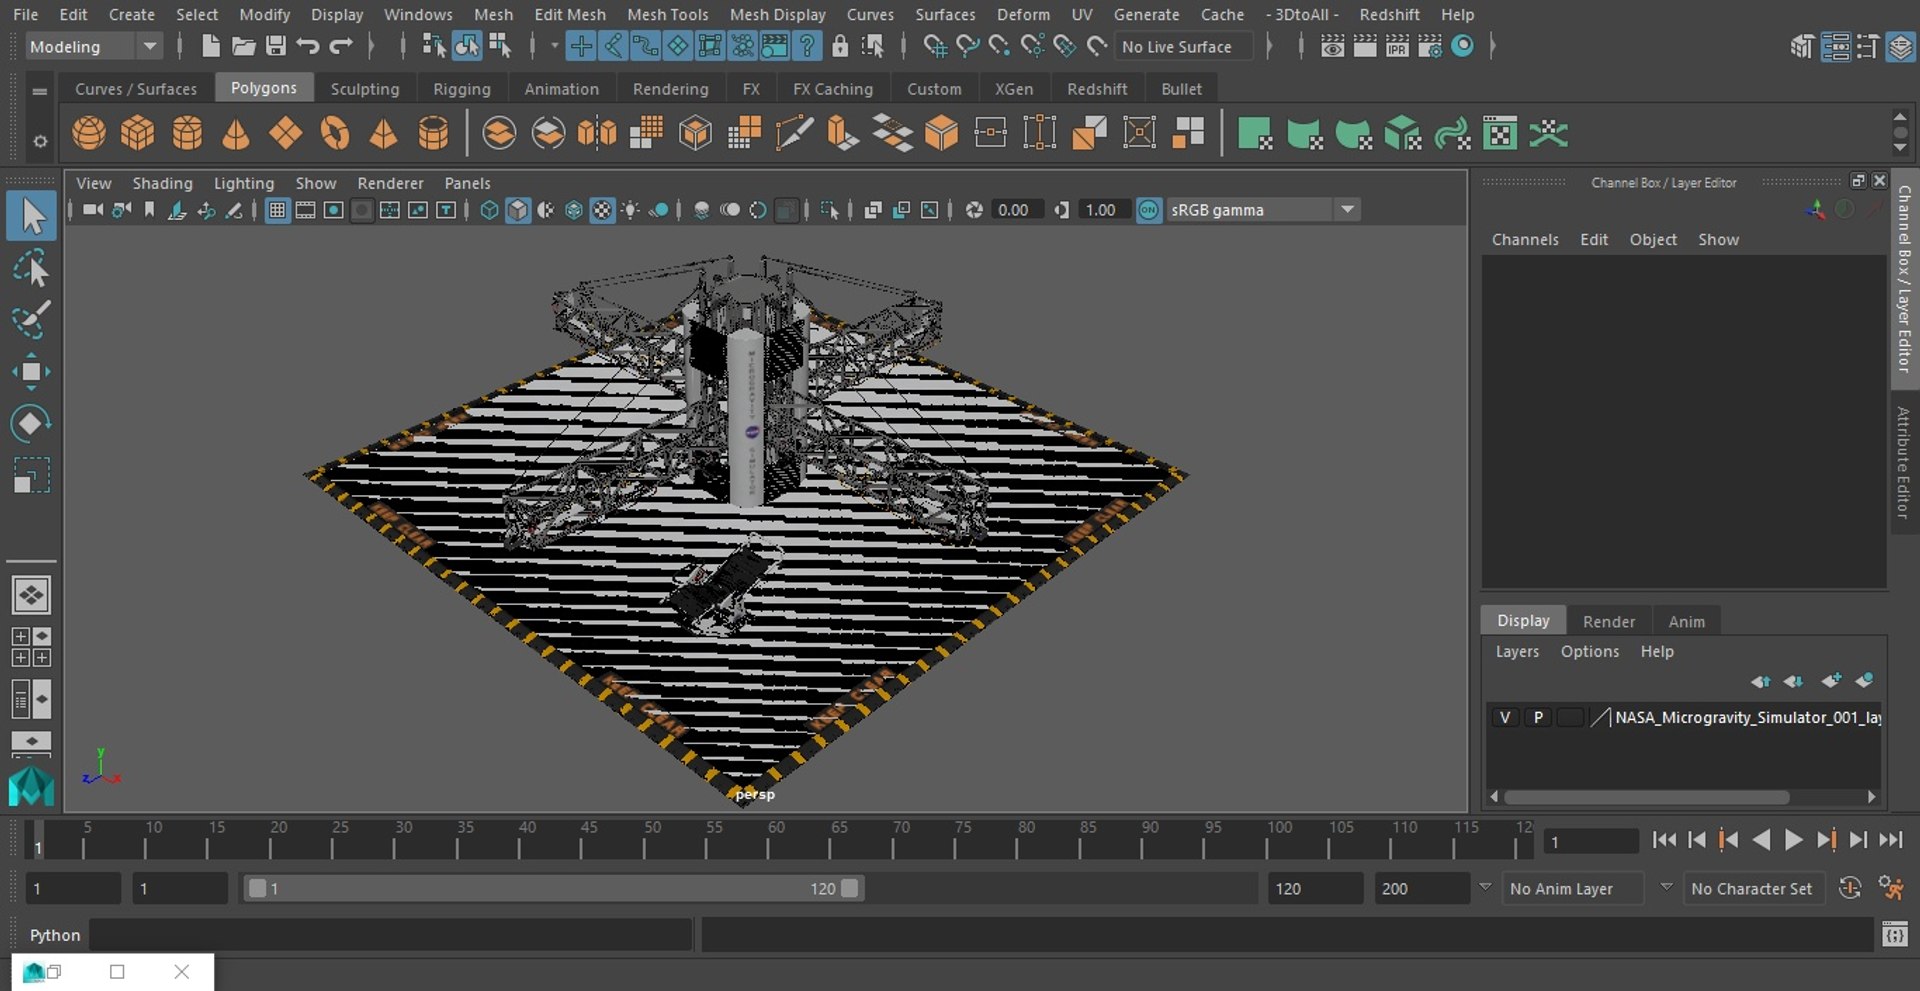This screenshot has height=991, width=1920.
Task: Click the playback range slider bar
Action: tap(553, 888)
